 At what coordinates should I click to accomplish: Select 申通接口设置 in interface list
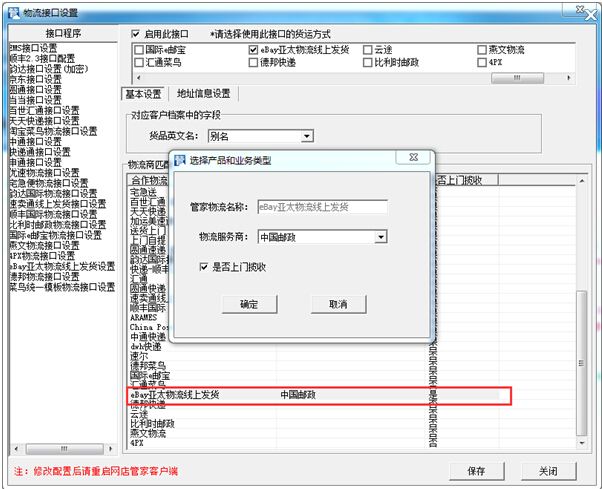tap(36, 162)
